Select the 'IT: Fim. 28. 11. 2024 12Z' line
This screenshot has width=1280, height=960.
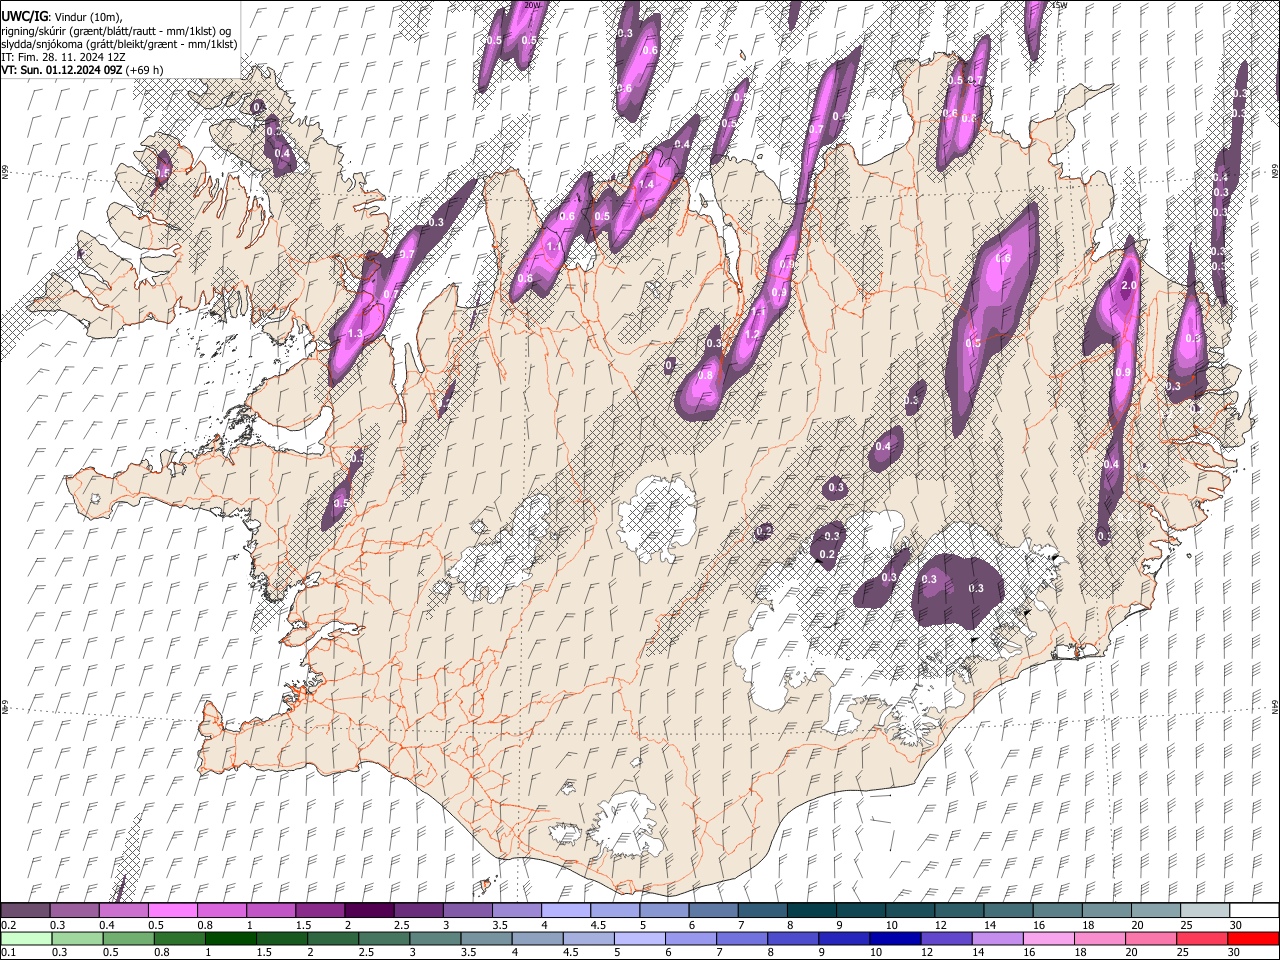point(63,57)
